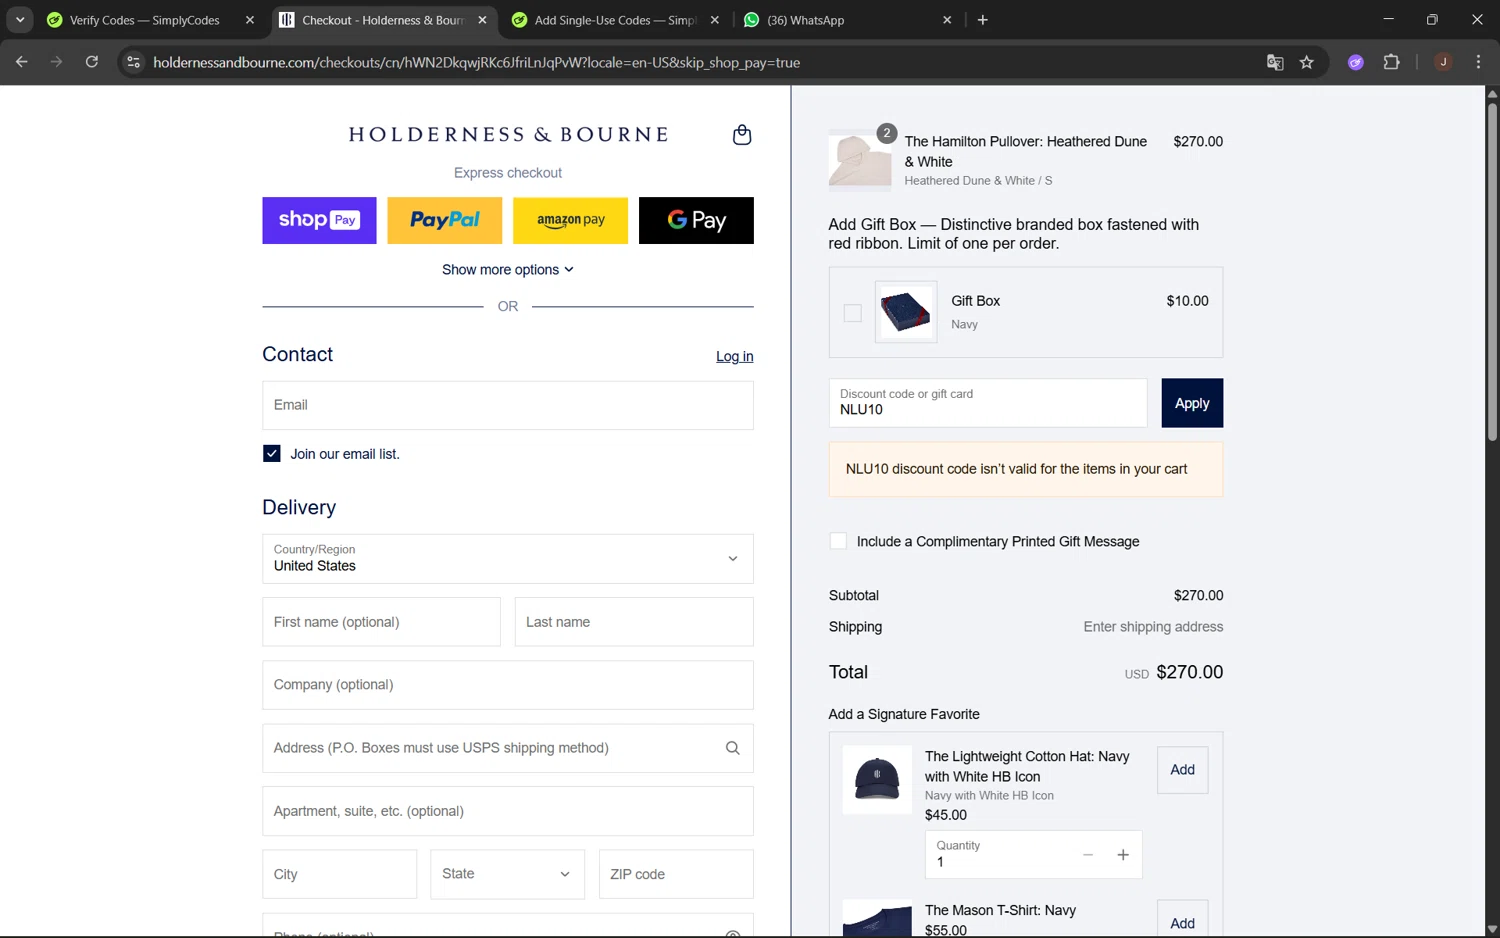Open the purple extension icon
The width and height of the screenshot is (1500, 938).
click(1356, 62)
